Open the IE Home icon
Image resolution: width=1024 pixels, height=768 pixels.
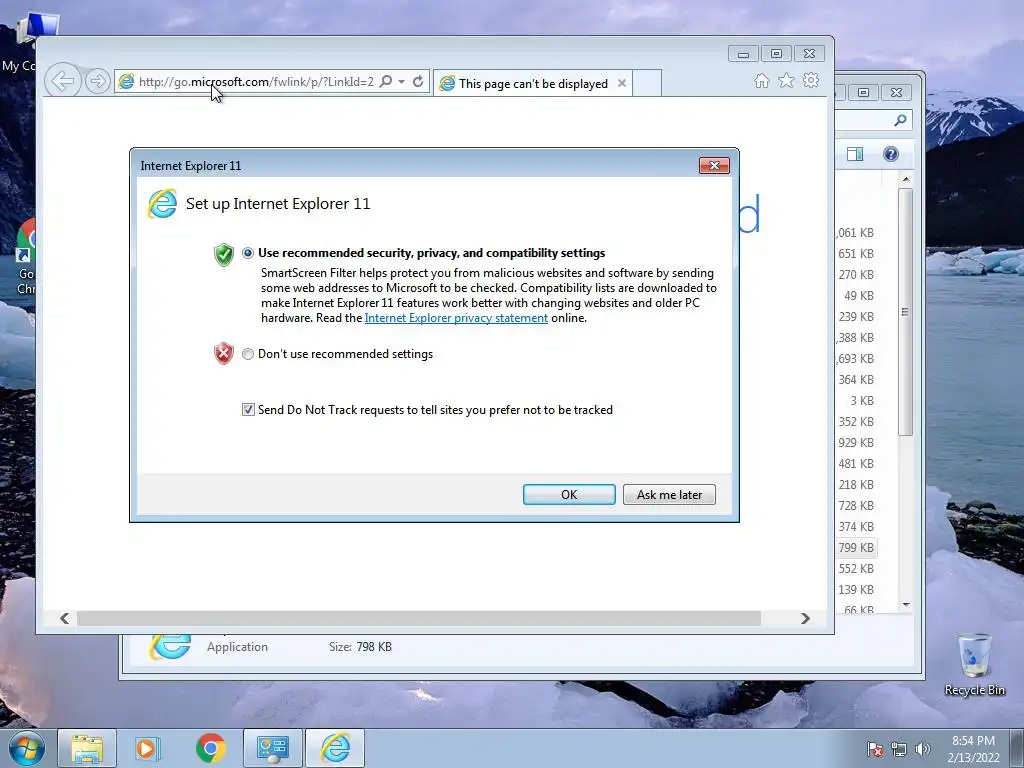pos(761,80)
